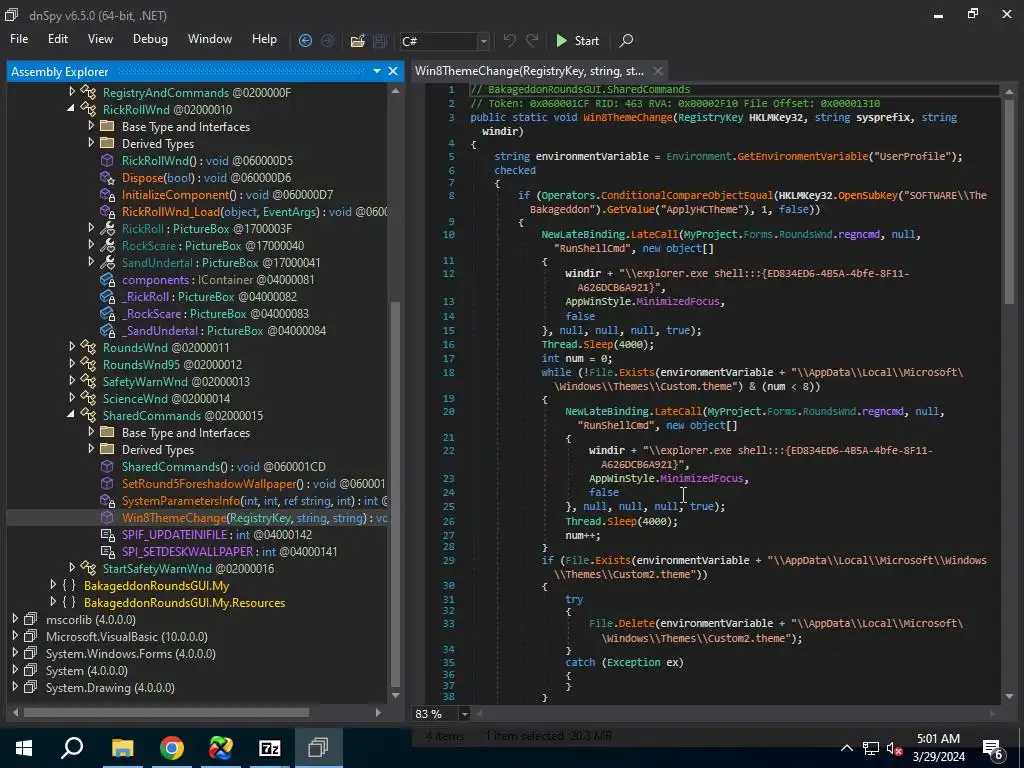Click the redo toolbar icon
Image resolution: width=1024 pixels, height=768 pixels.
(532, 40)
